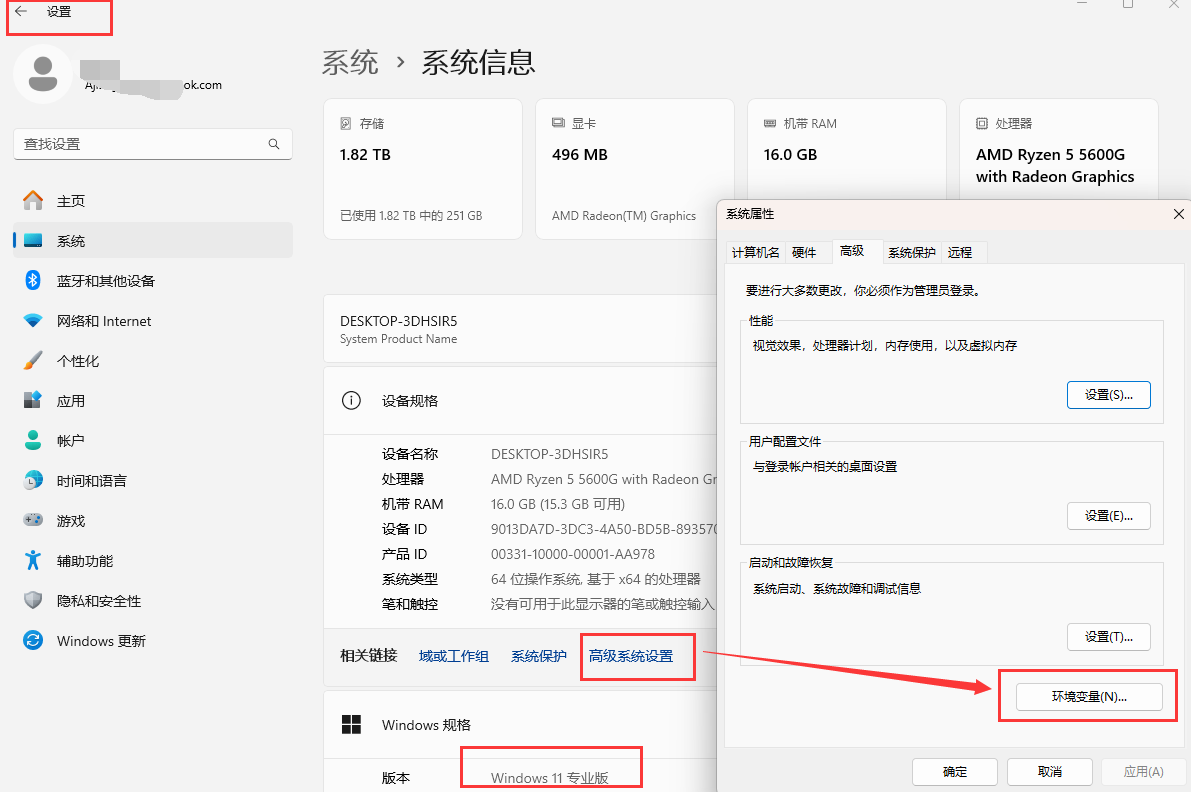Collapse the 设备规格 section header
This screenshot has height=792, width=1191.
pyautogui.click(x=520, y=400)
